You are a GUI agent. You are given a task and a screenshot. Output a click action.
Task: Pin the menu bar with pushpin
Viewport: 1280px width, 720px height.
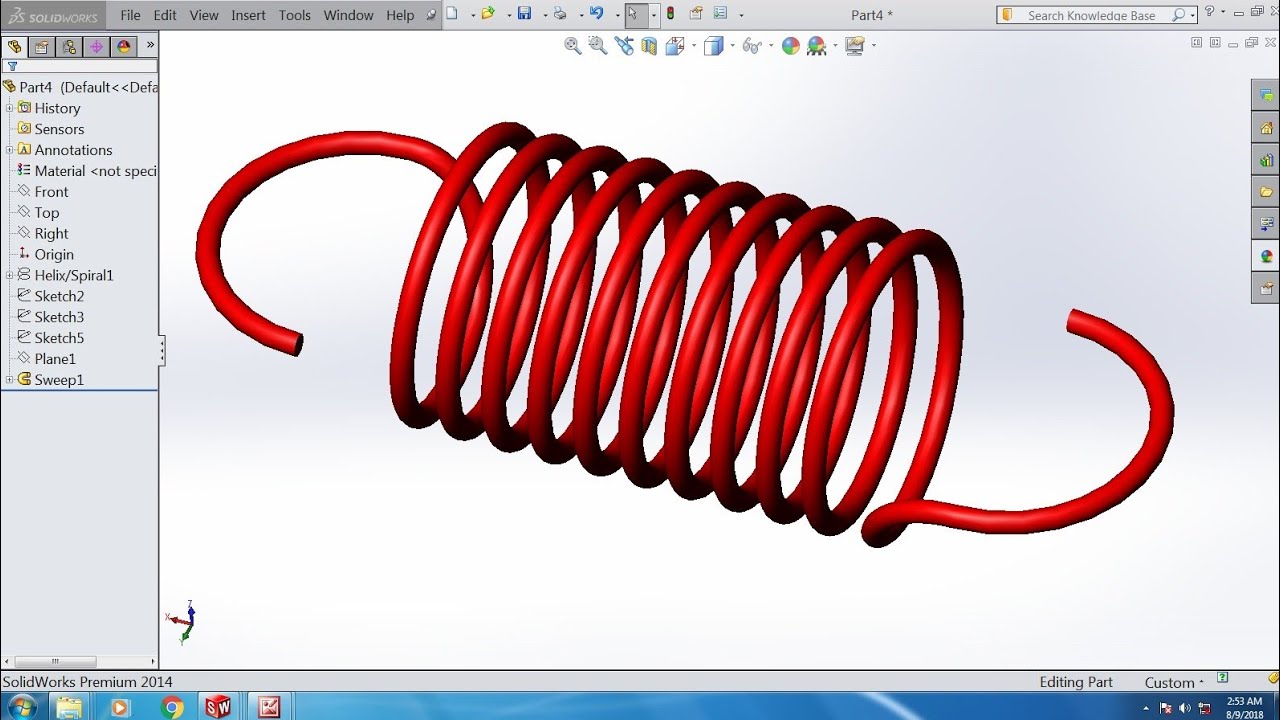pos(431,15)
